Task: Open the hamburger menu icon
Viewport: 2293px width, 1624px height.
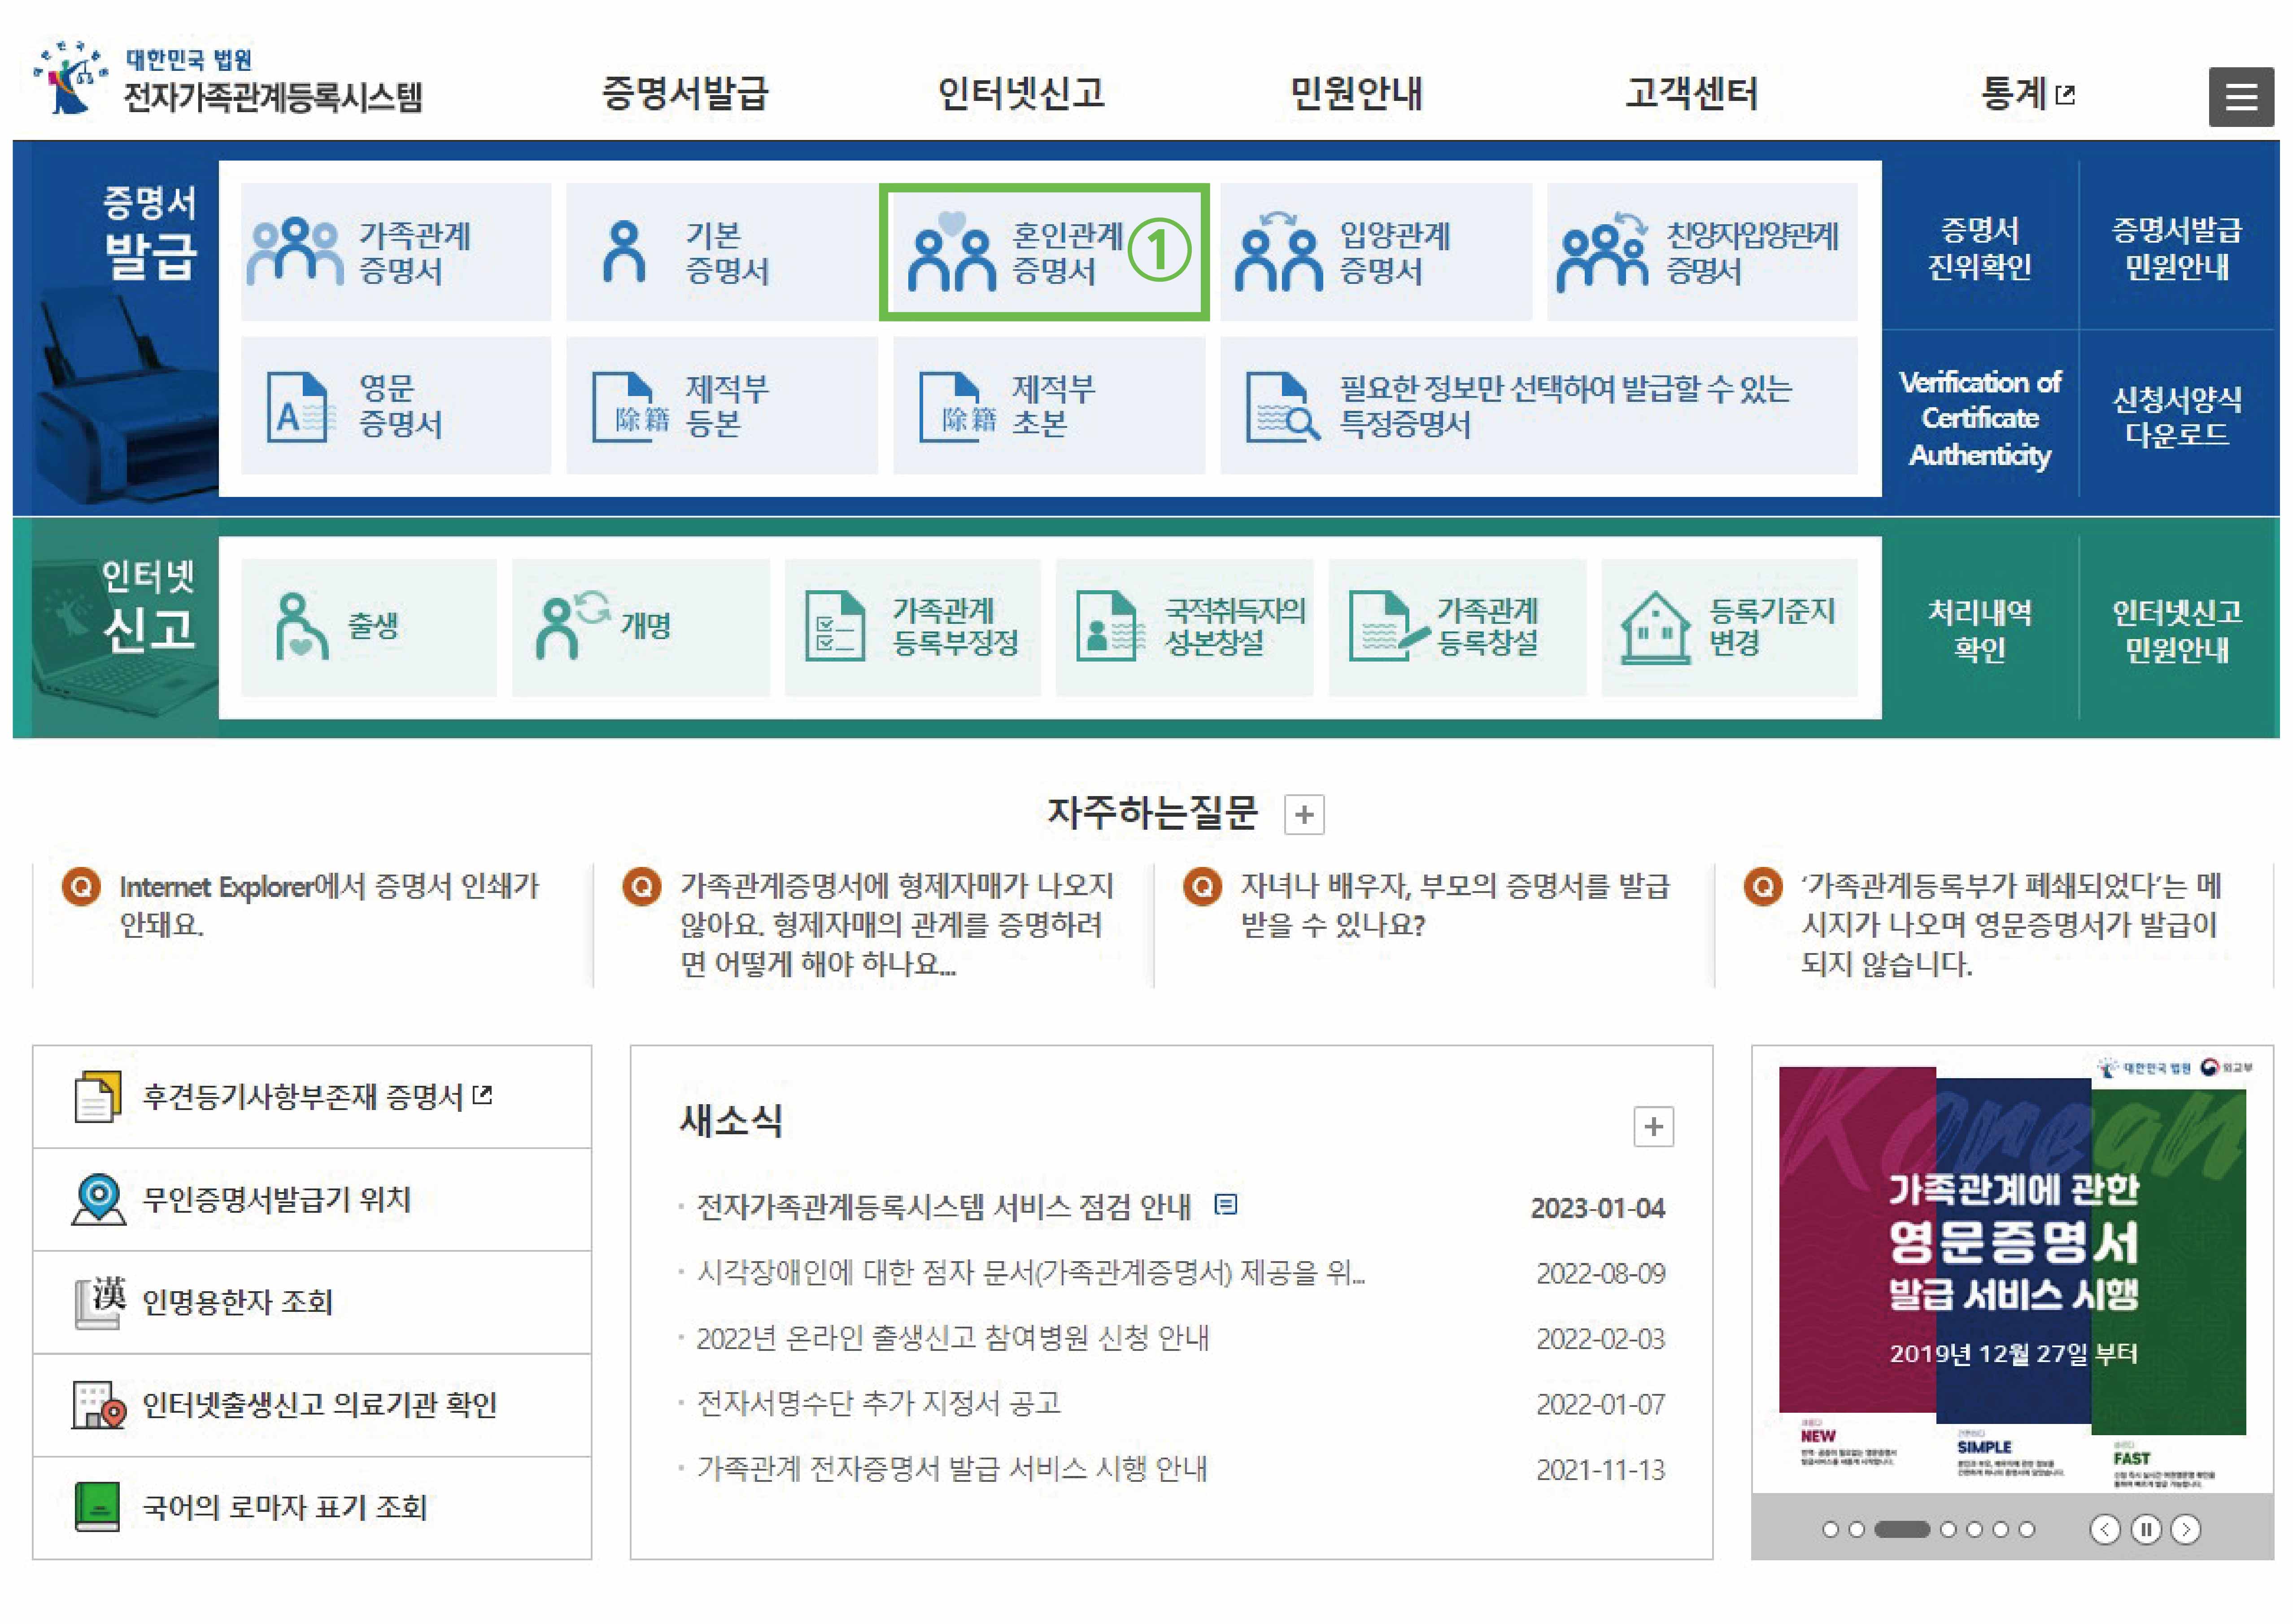Action: tap(2240, 97)
